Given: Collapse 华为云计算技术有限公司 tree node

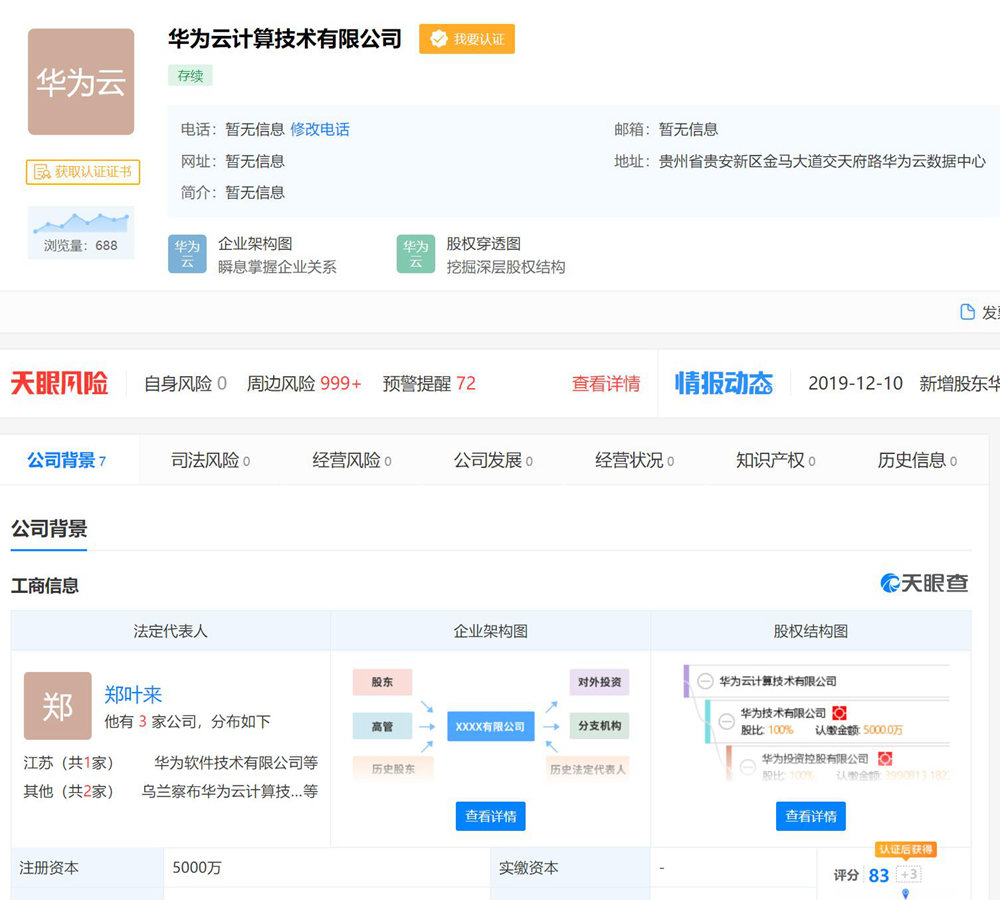Looking at the screenshot, I should click(705, 681).
